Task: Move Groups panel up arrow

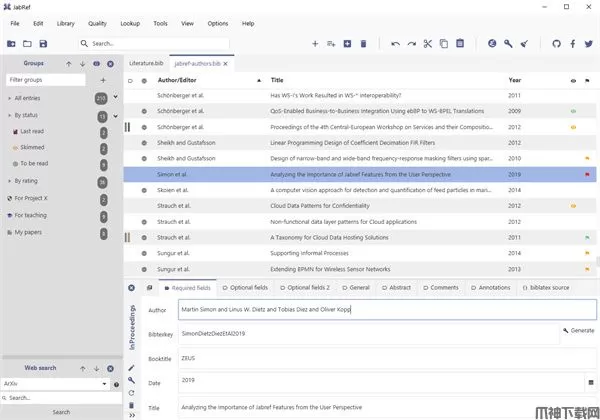Action: [68, 64]
